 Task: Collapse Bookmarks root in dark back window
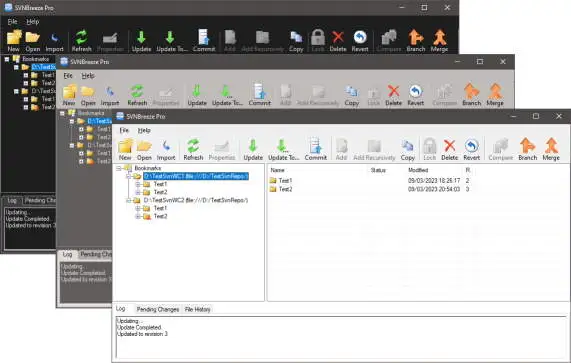(7, 59)
